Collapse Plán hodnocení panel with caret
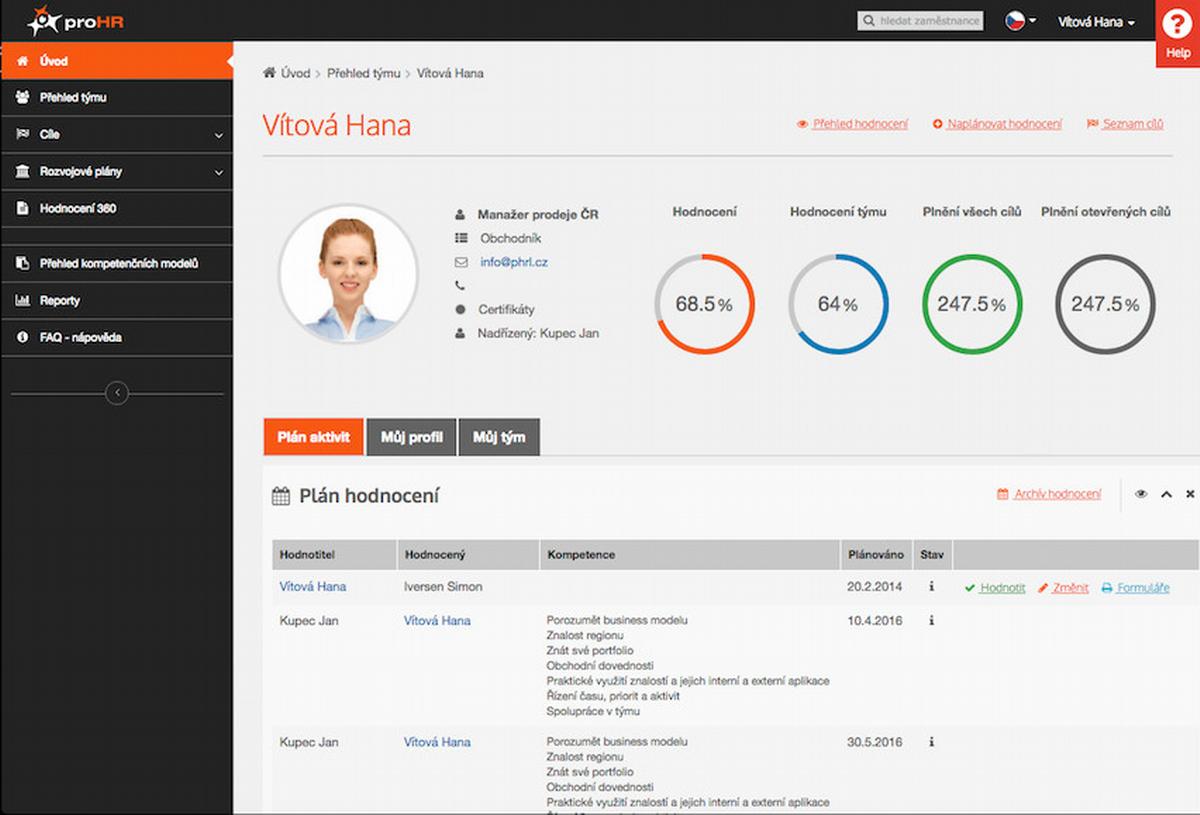Image resolution: width=1200 pixels, height=815 pixels. tap(1166, 494)
